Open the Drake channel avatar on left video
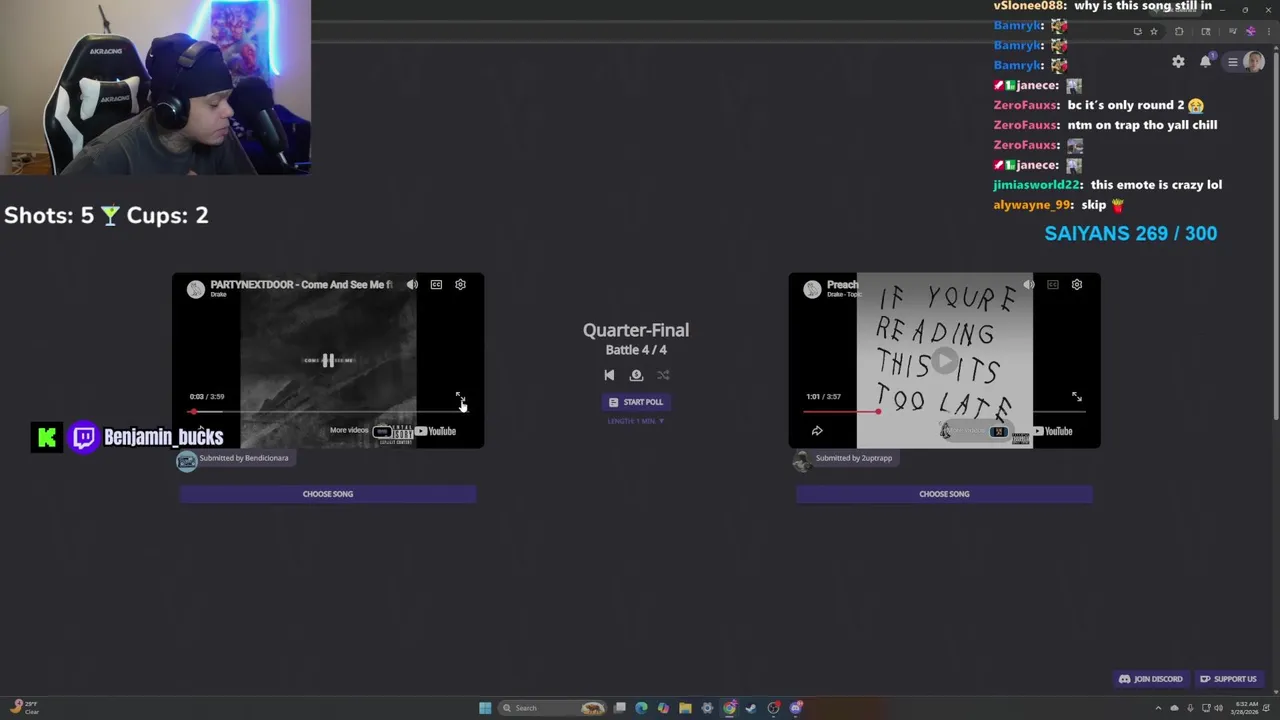The height and width of the screenshot is (720, 1280). pyautogui.click(x=195, y=289)
